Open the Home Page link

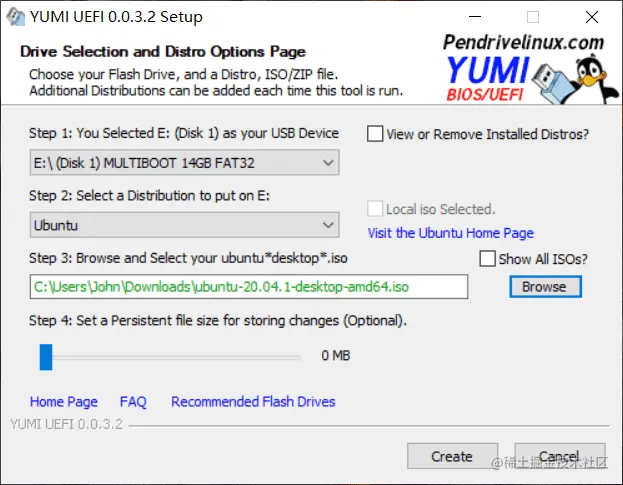coord(64,402)
